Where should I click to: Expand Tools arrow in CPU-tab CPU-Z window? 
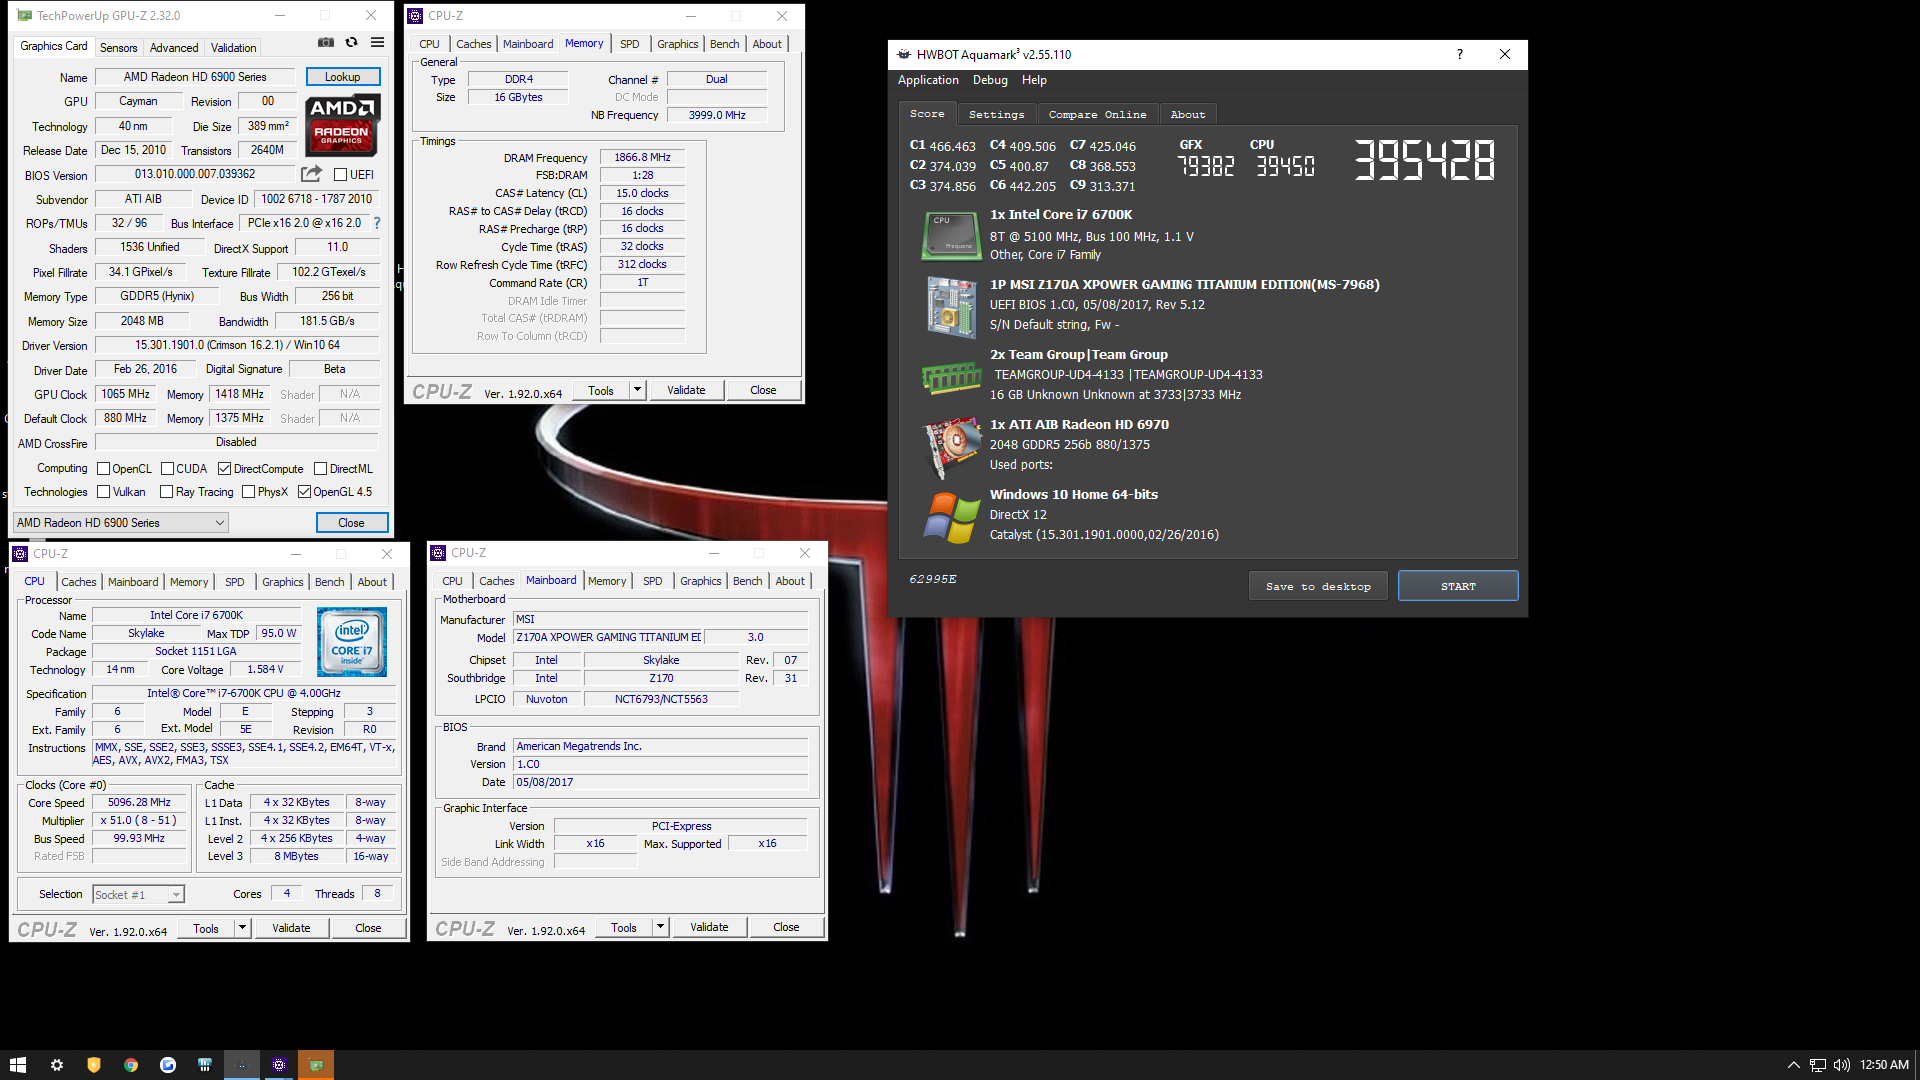click(x=242, y=928)
